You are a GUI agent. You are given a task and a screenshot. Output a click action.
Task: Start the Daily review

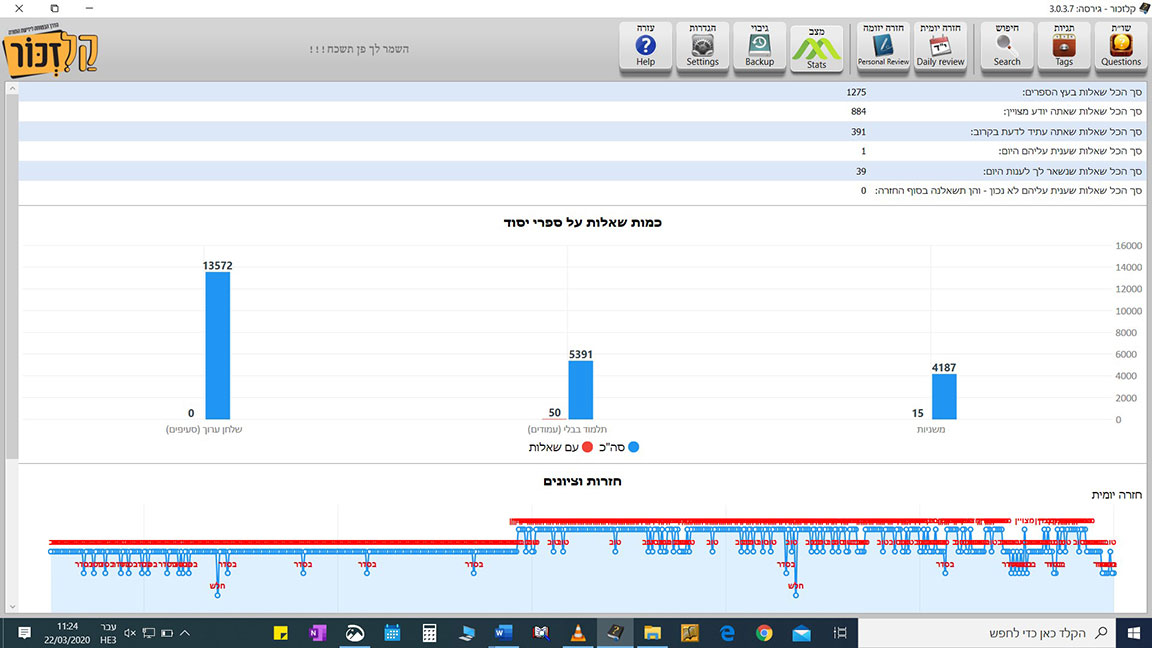tap(940, 46)
